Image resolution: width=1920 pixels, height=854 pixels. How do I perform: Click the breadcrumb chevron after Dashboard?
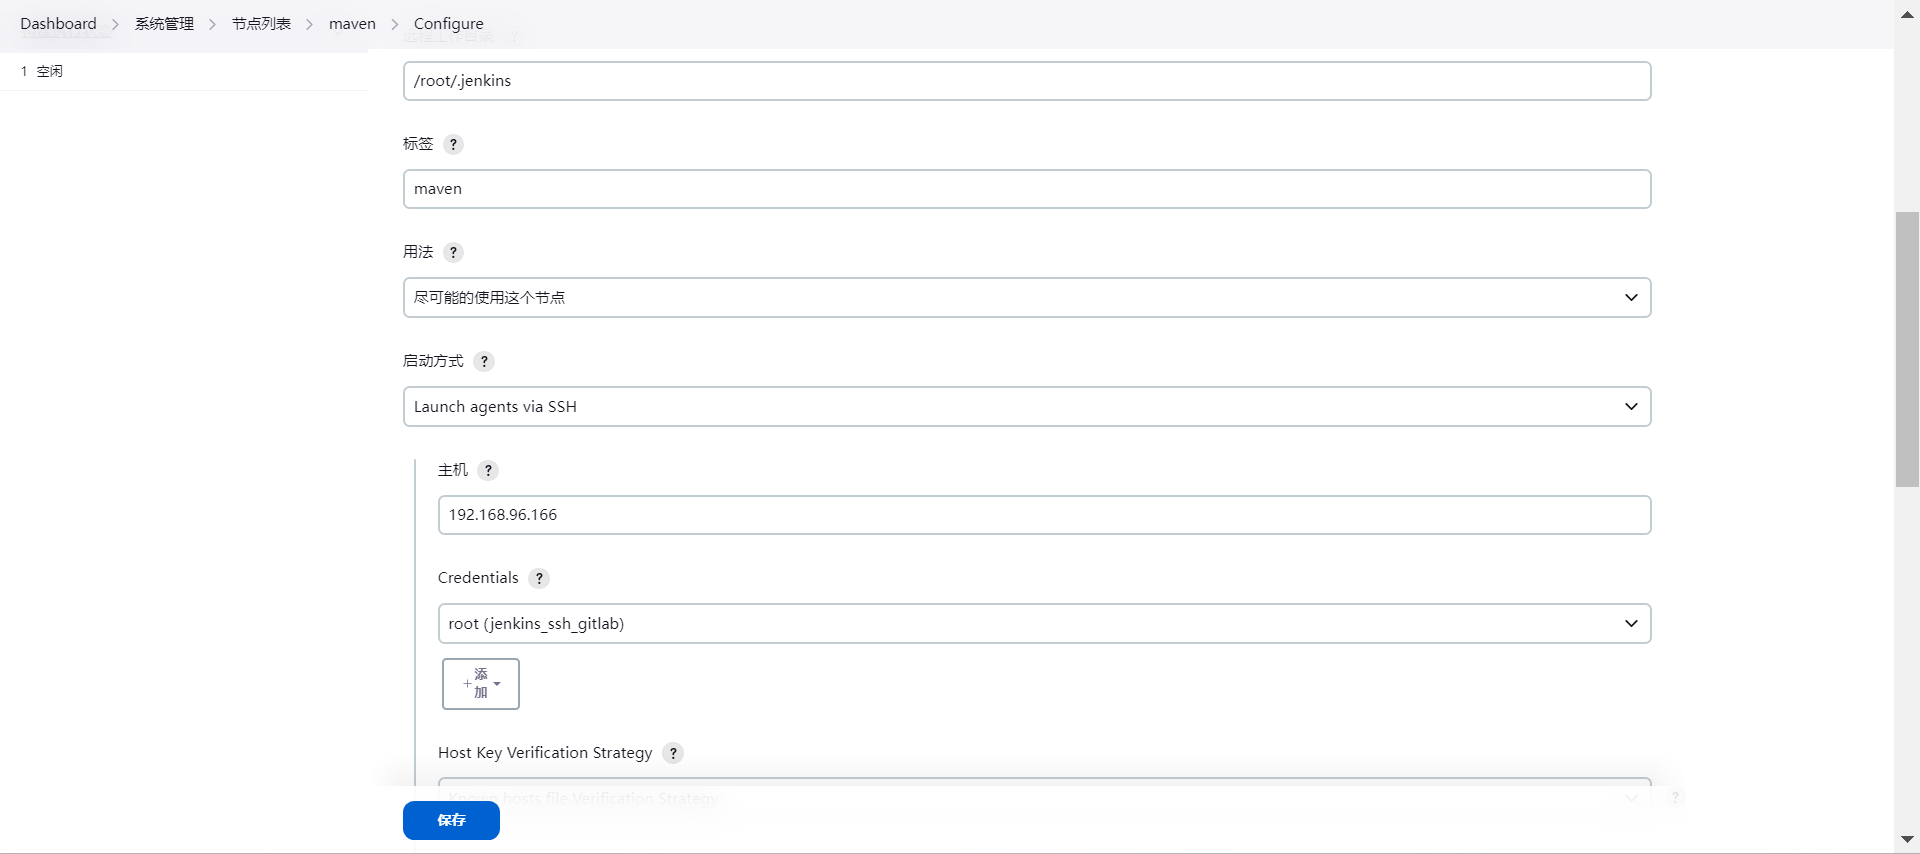click(115, 24)
